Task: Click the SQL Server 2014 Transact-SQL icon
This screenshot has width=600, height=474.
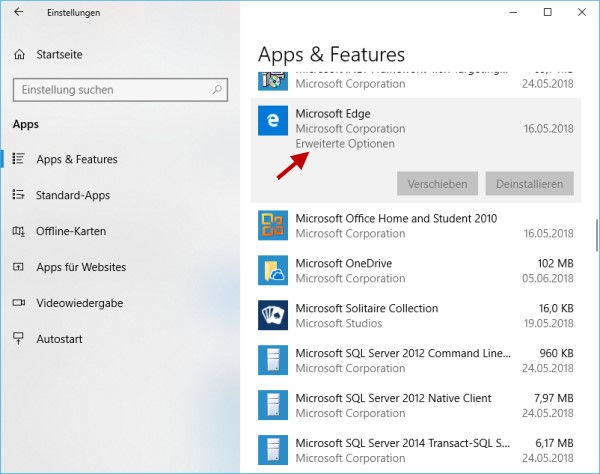Action: click(x=273, y=450)
